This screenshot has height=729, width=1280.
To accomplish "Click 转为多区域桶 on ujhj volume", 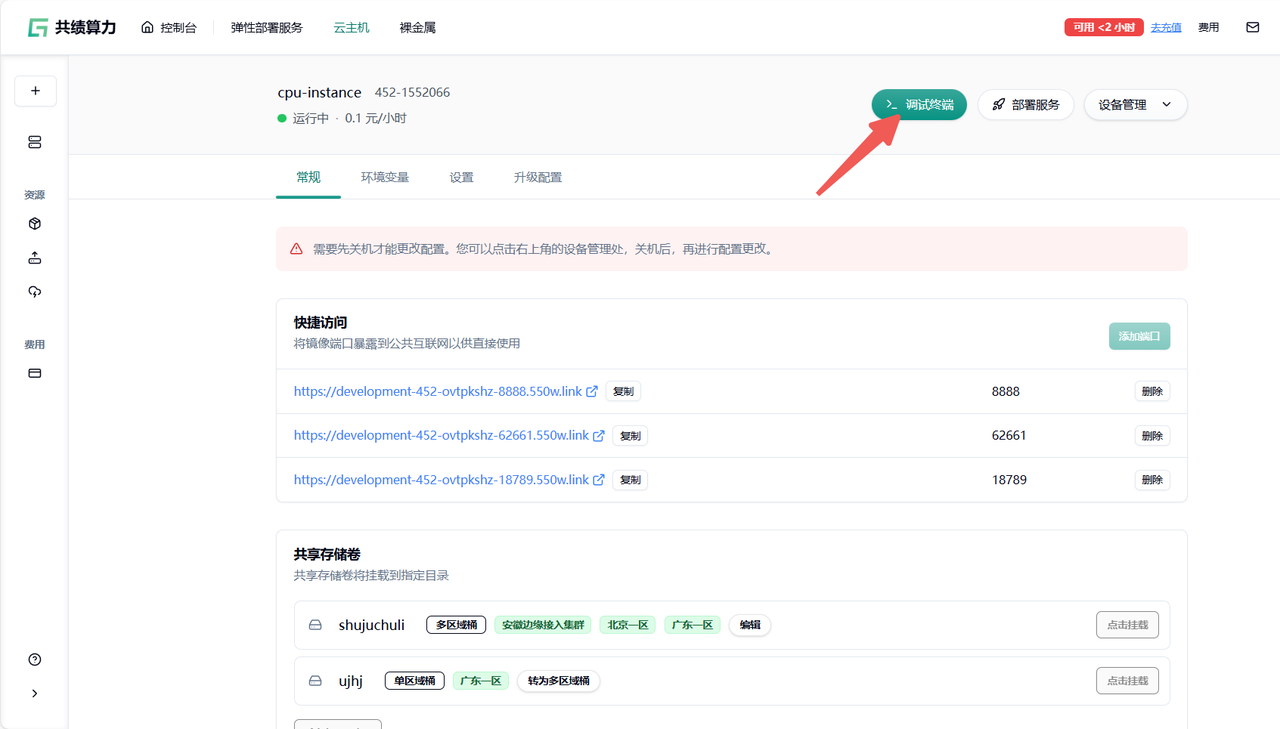I will click(x=558, y=681).
